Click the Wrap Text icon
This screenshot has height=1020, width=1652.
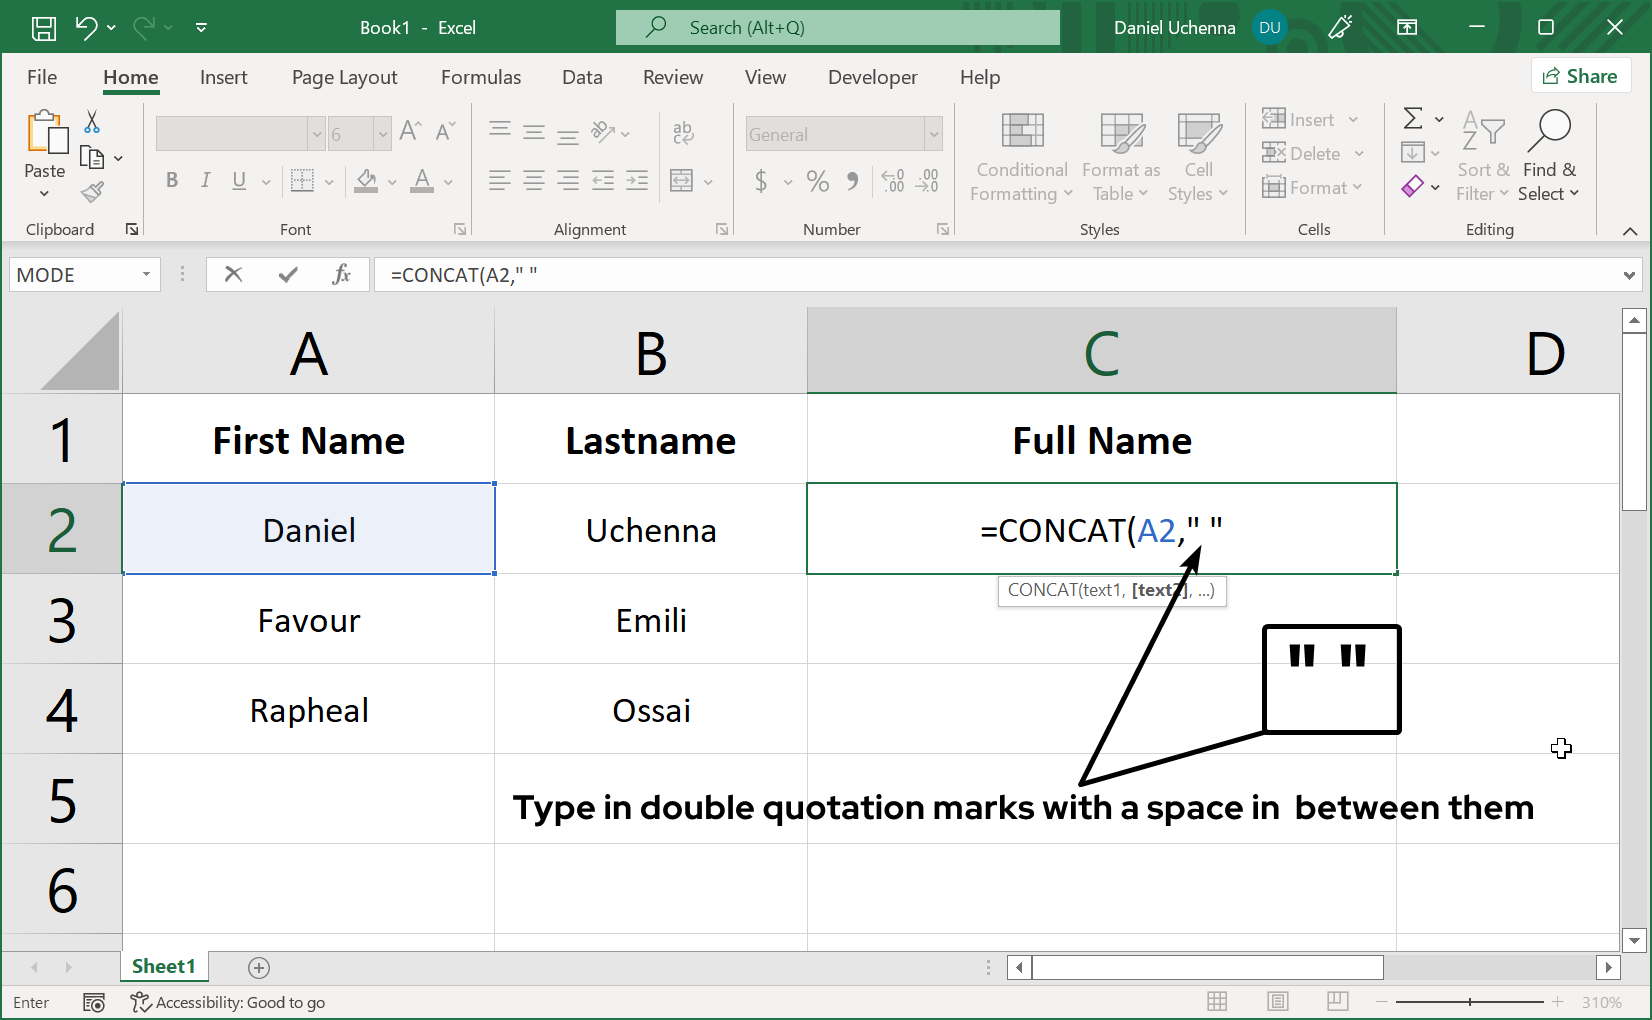[x=683, y=132]
